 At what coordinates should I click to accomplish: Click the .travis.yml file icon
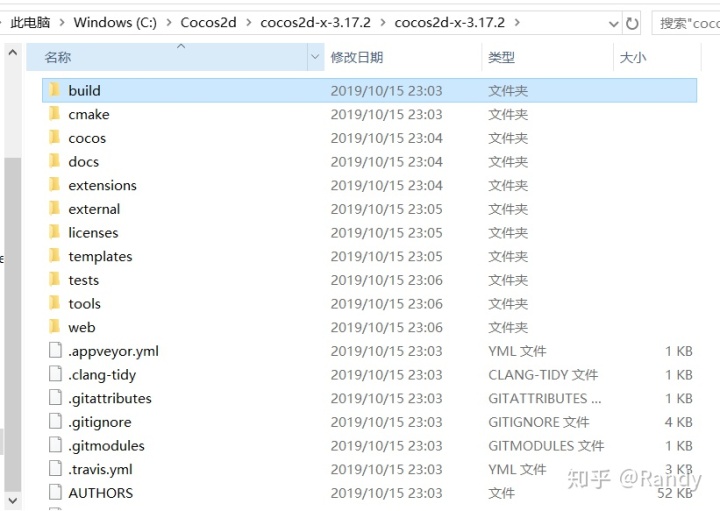(x=55, y=468)
